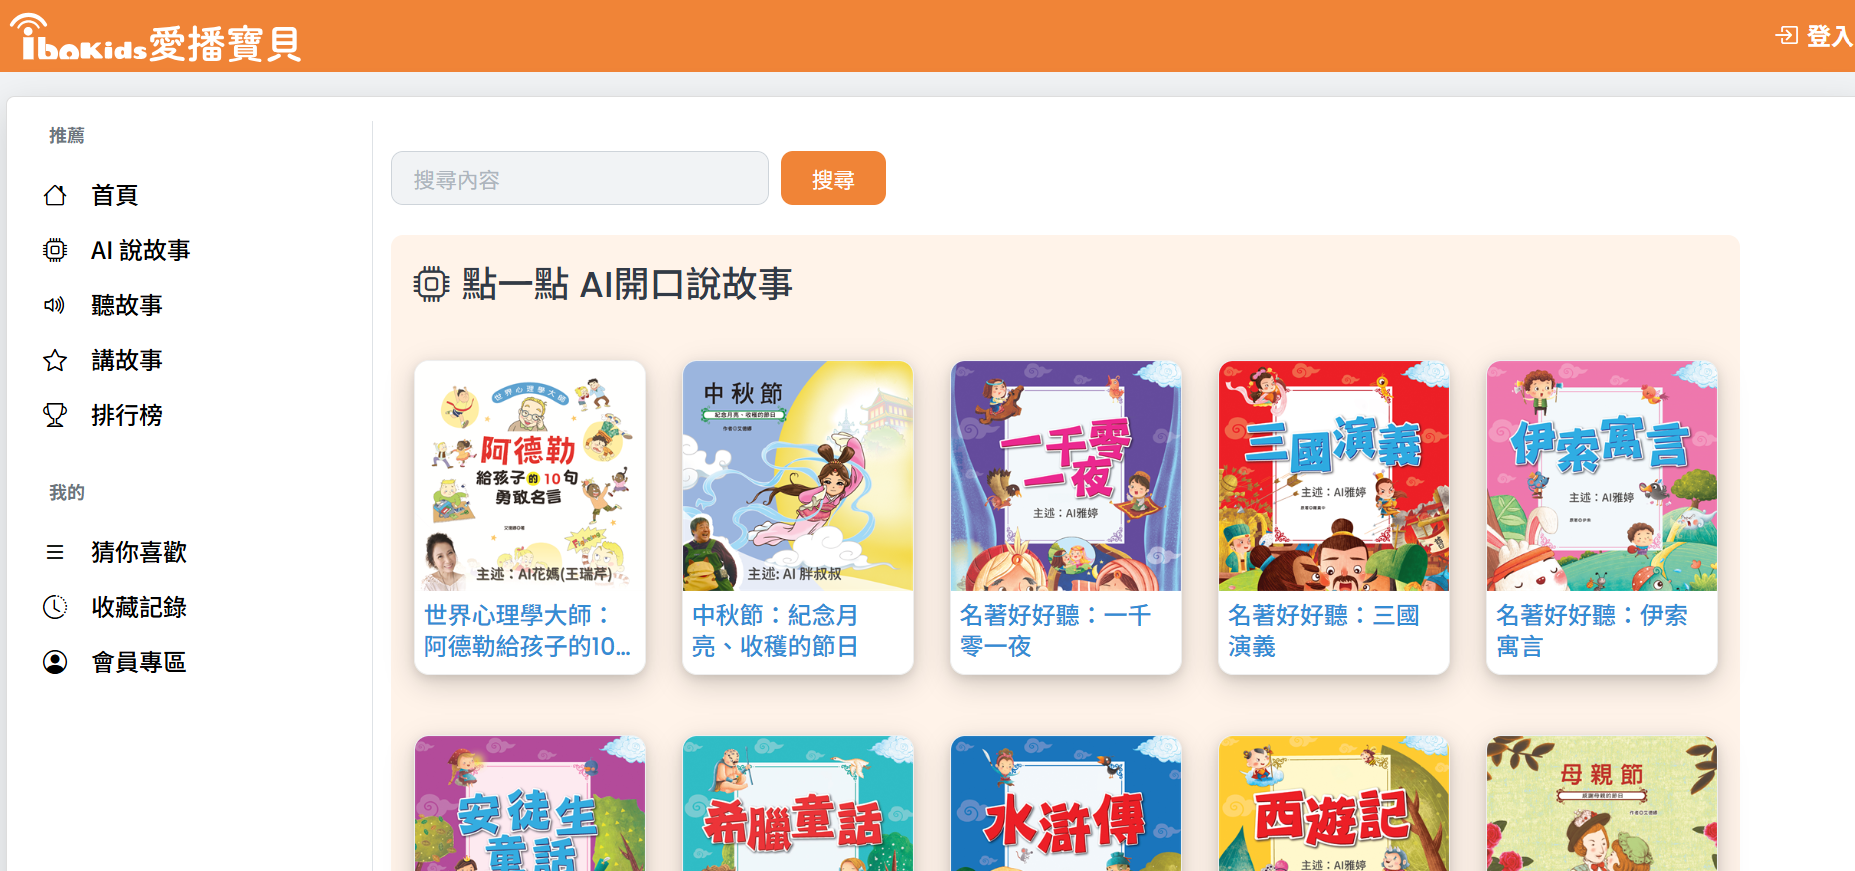Open the 中秋節：紀念月亮 story link
The width and height of the screenshot is (1855, 871).
tap(775, 630)
